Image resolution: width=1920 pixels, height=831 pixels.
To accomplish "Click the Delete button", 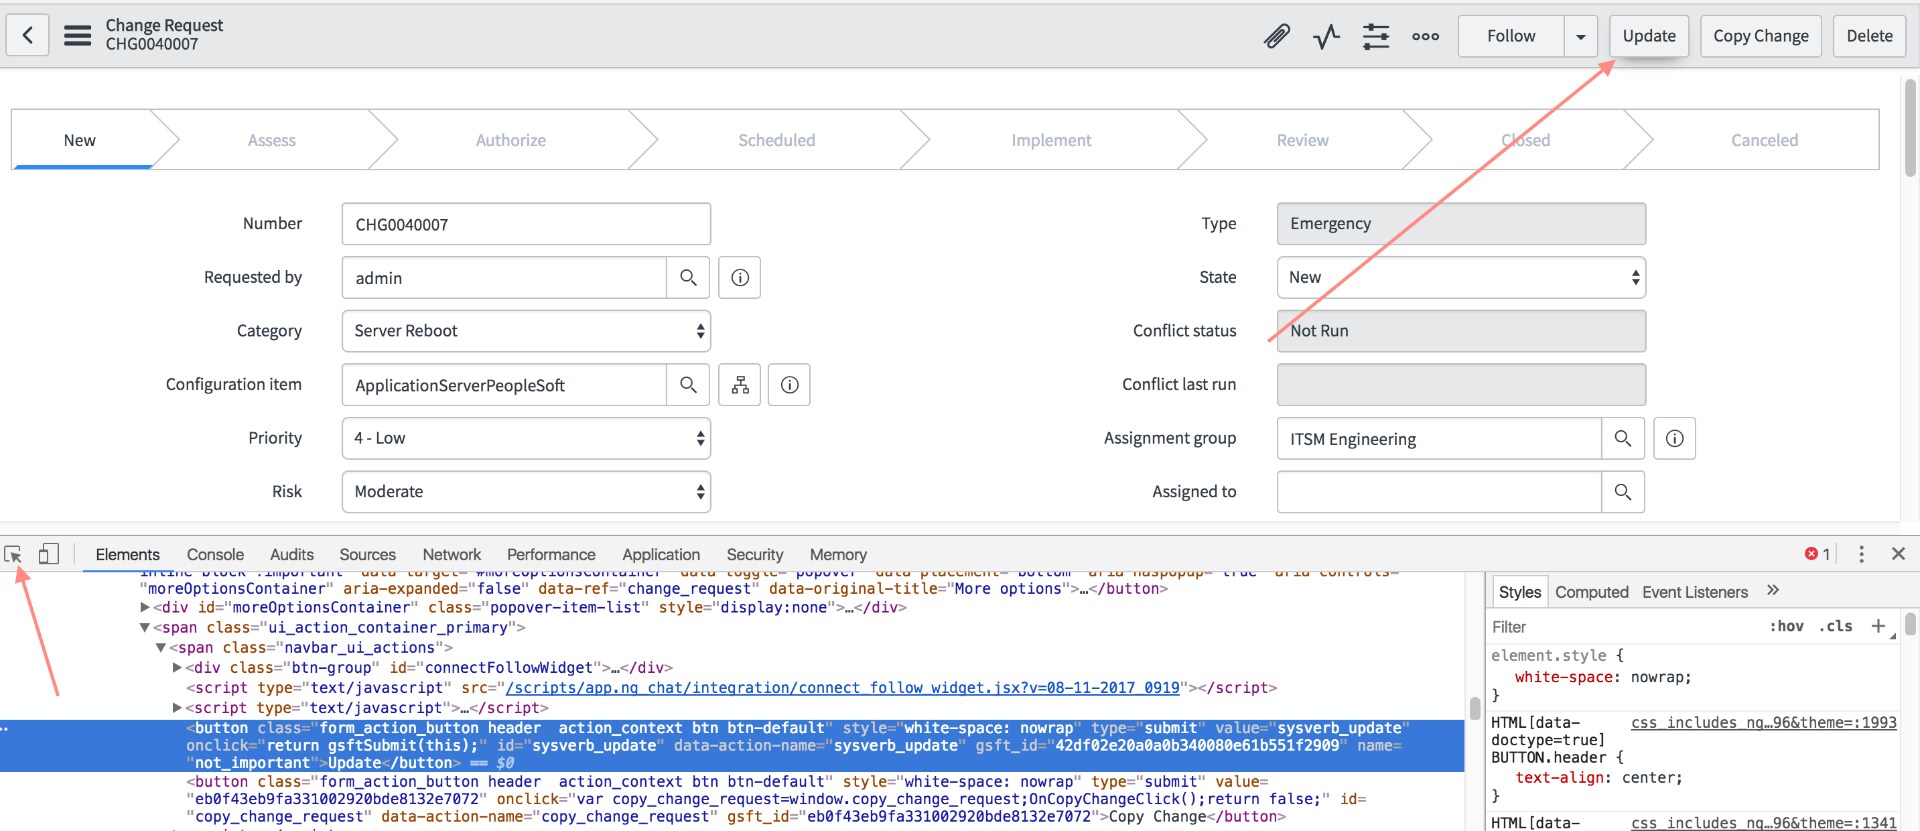I will (1869, 37).
